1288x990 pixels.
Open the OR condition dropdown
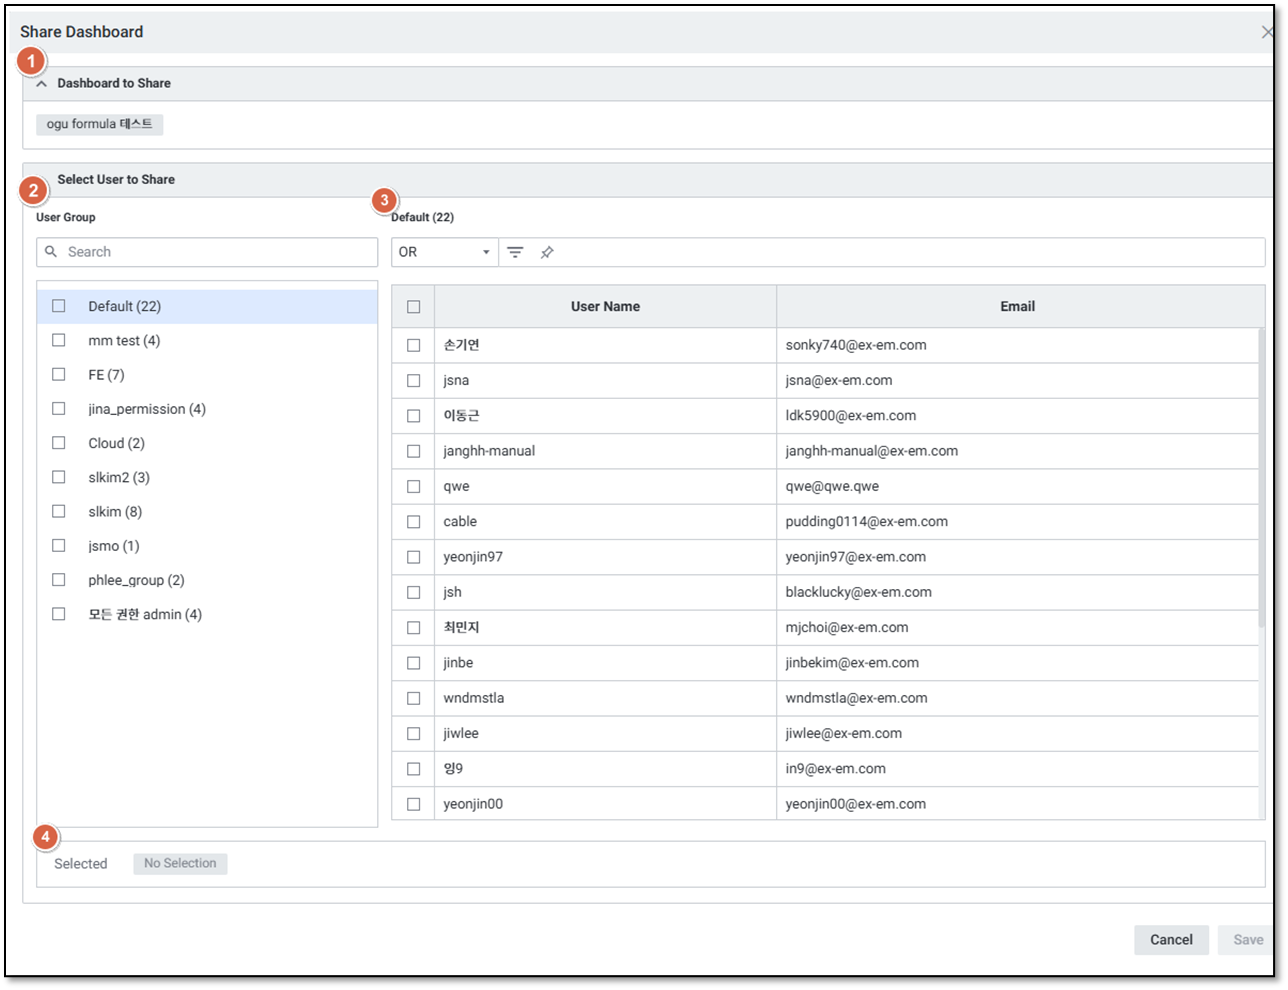(x=444, y=252)
